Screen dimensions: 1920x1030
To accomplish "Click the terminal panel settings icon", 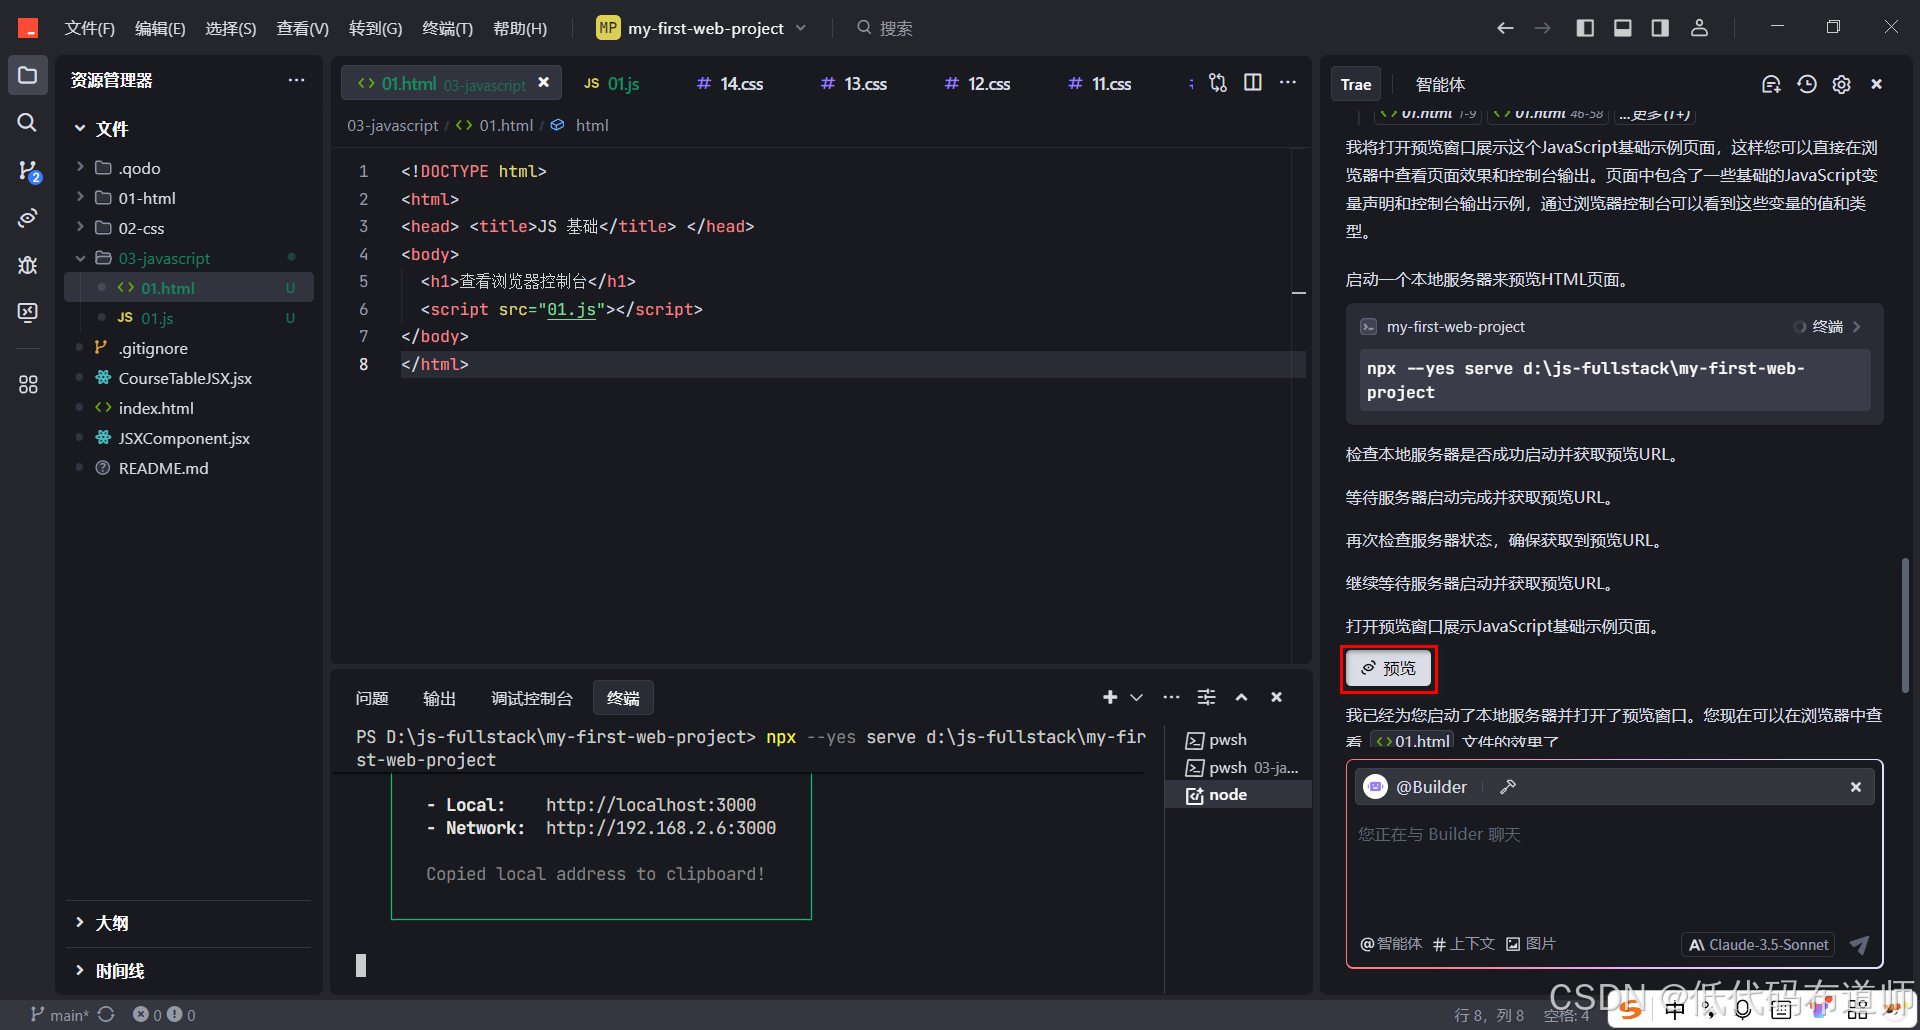I will [x=1207, y=697].
